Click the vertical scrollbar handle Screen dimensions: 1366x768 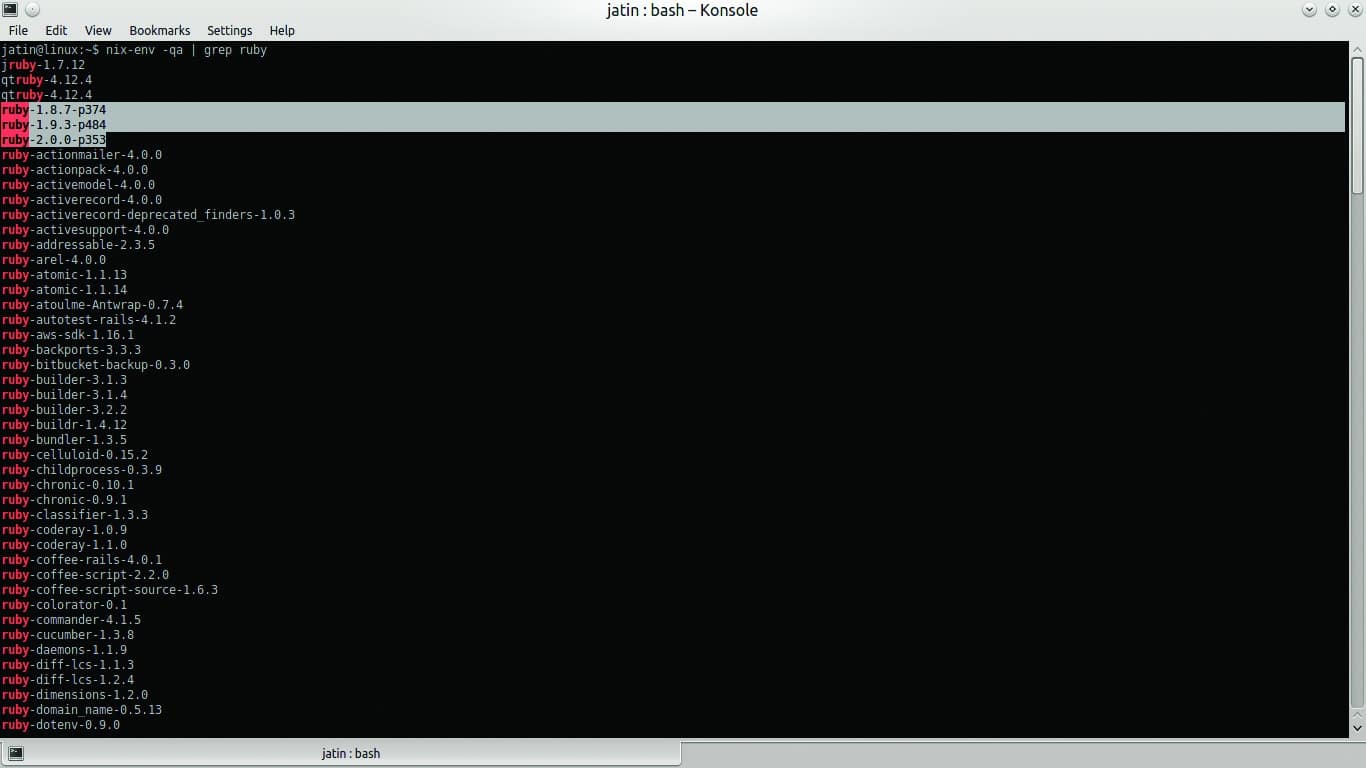1357,125
